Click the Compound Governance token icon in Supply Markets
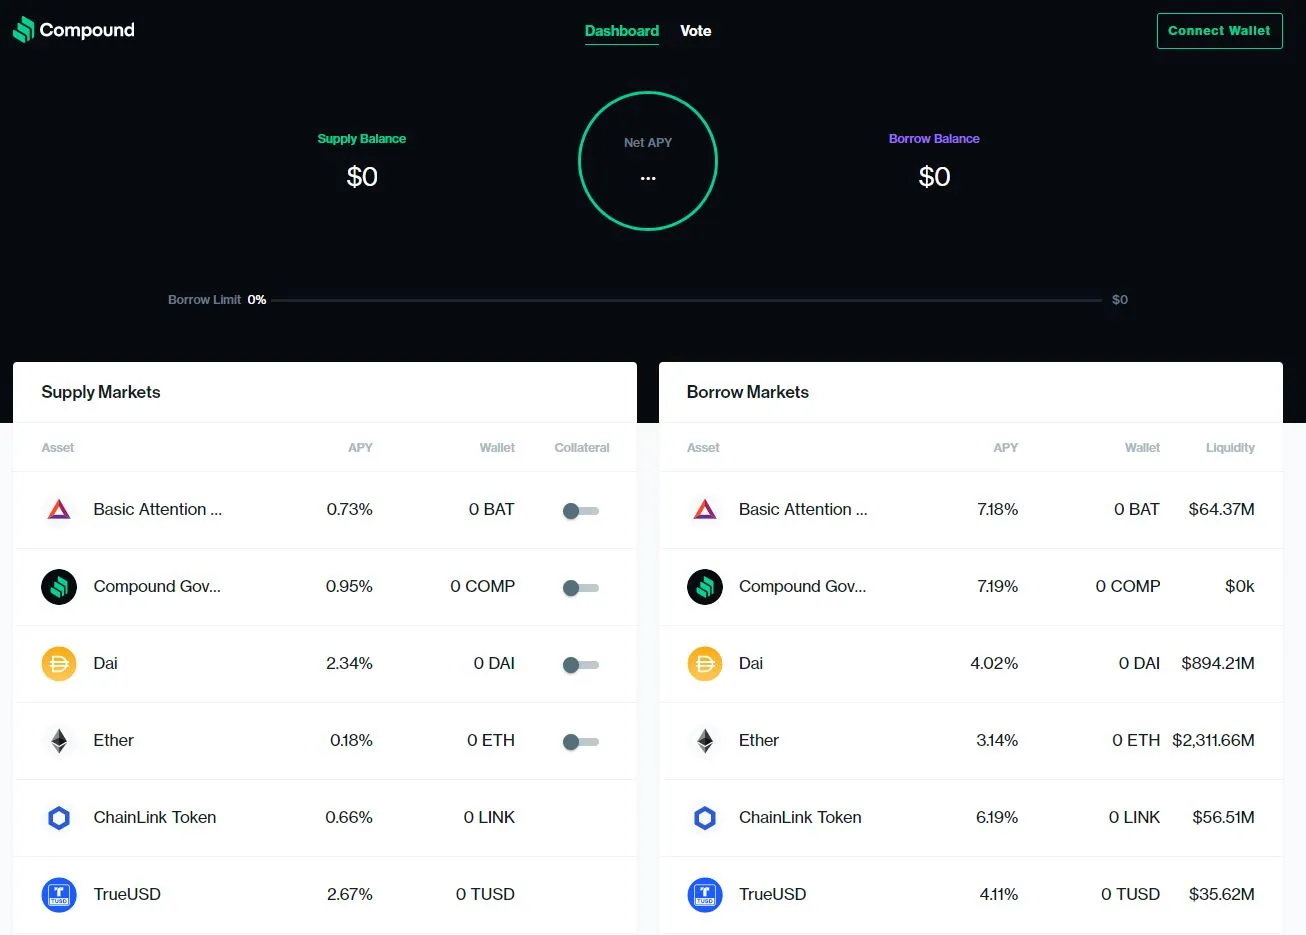1306x935 pixels. click(x=58, y=587)
